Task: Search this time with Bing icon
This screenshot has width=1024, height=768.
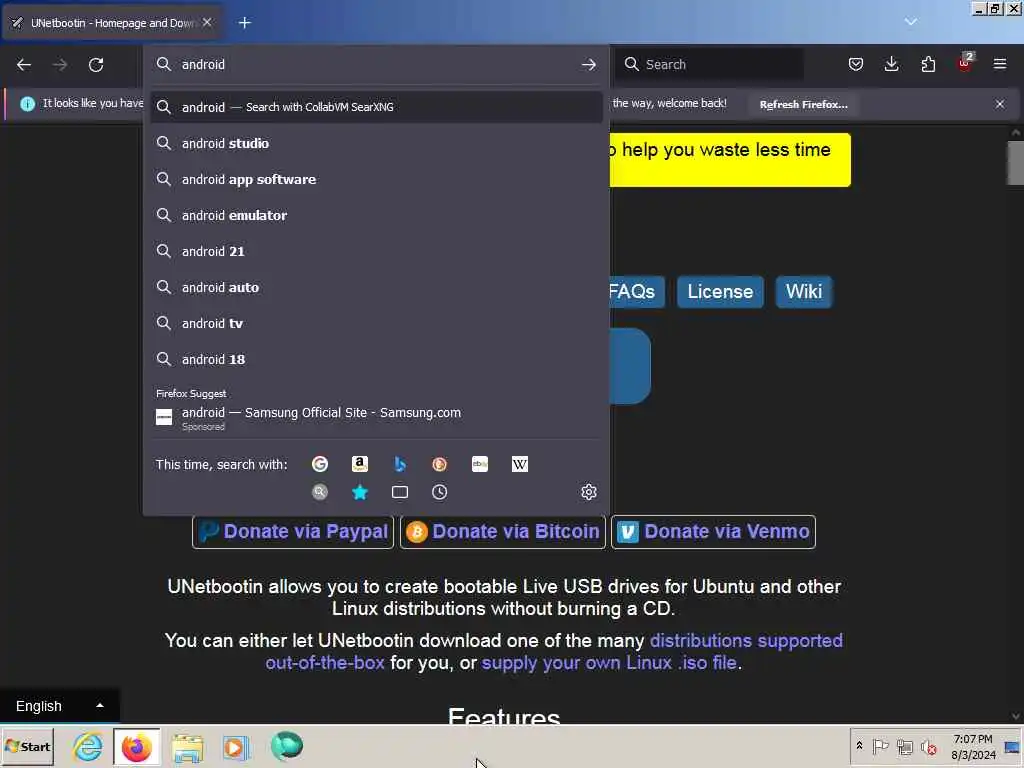Action: coord(400,464)
